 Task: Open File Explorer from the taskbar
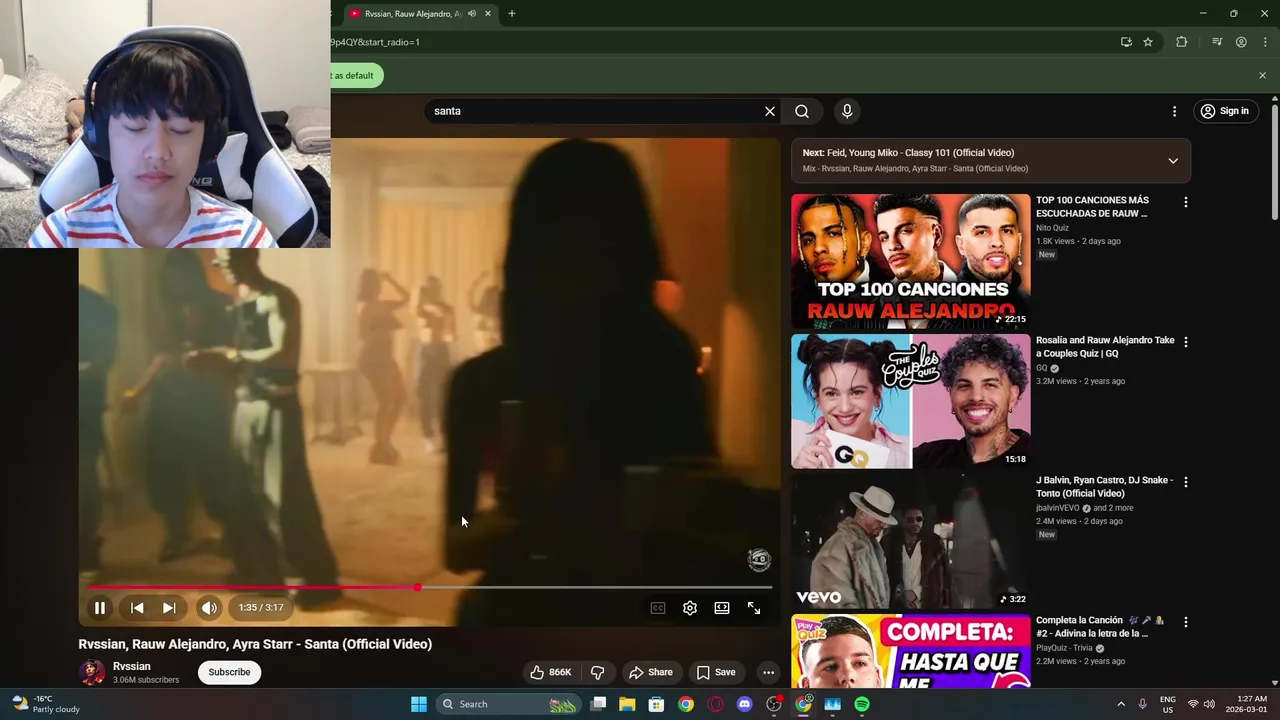pos(627,704)
